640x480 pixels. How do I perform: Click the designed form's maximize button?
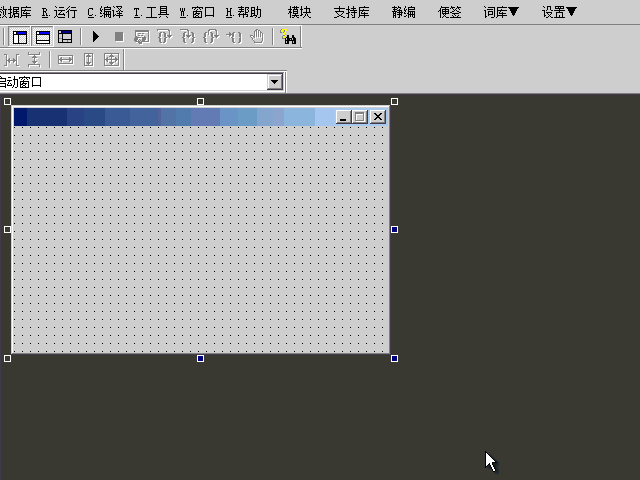click(360, 117)
